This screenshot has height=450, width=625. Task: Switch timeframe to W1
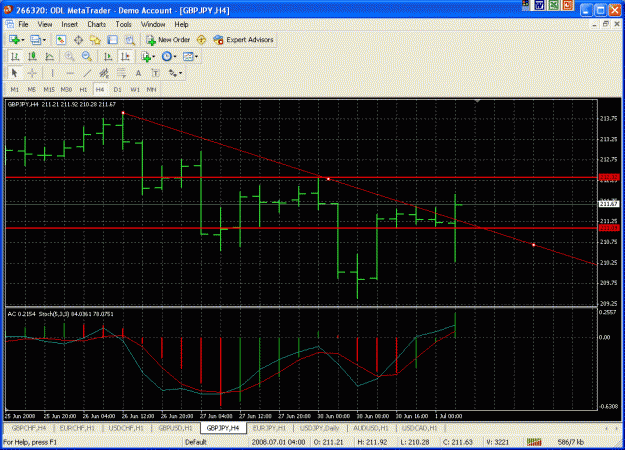[135, 90]
